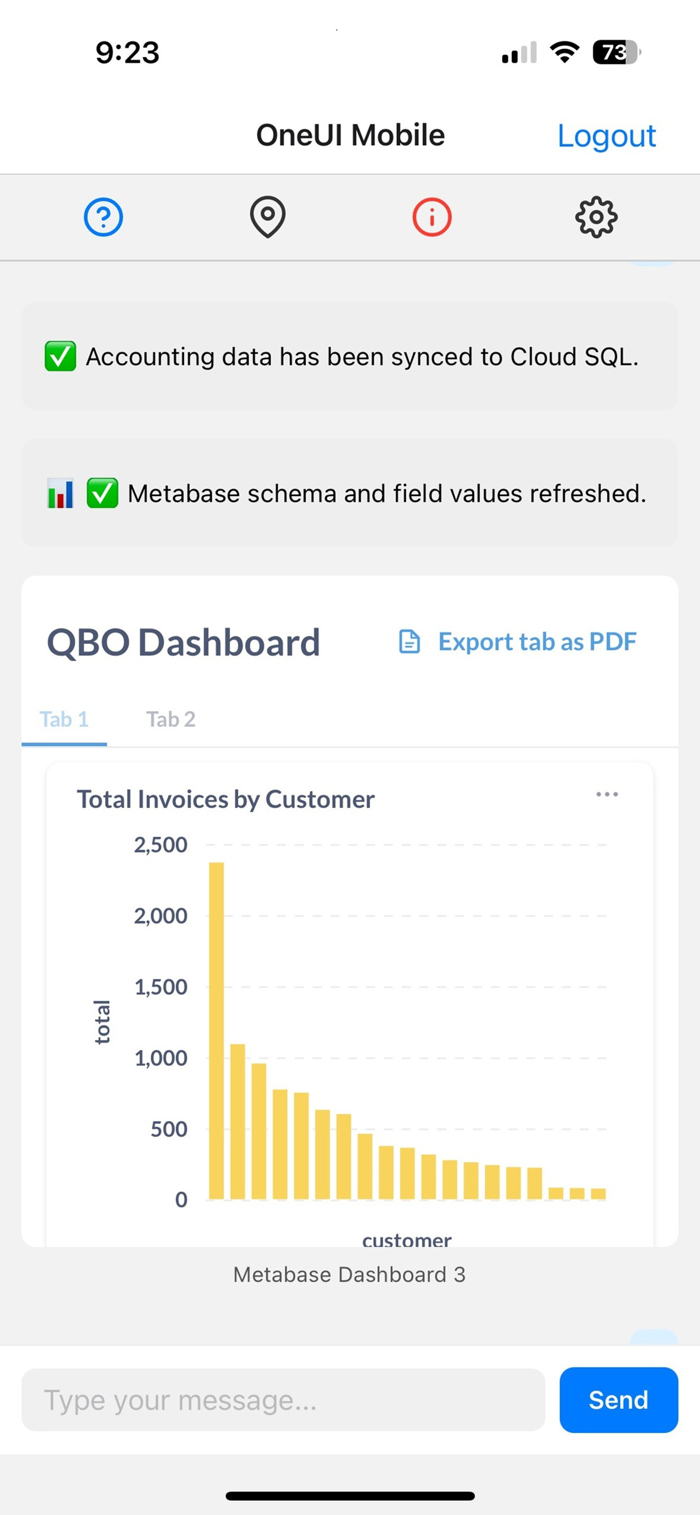700x1515 pixels.
Task: Tap the tallest yellow bar in chart
Action: coord(216,1030)
